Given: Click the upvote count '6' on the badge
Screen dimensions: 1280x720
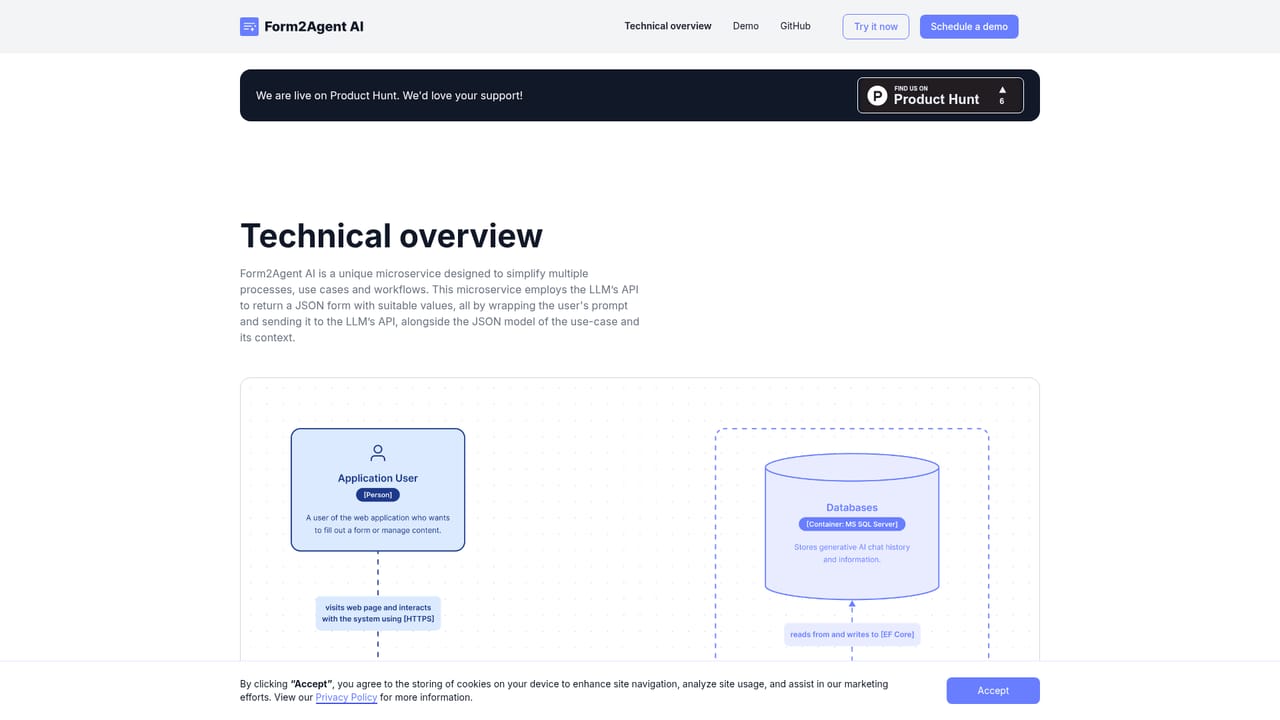Looking at the screenshot, I should [1002, 101].
